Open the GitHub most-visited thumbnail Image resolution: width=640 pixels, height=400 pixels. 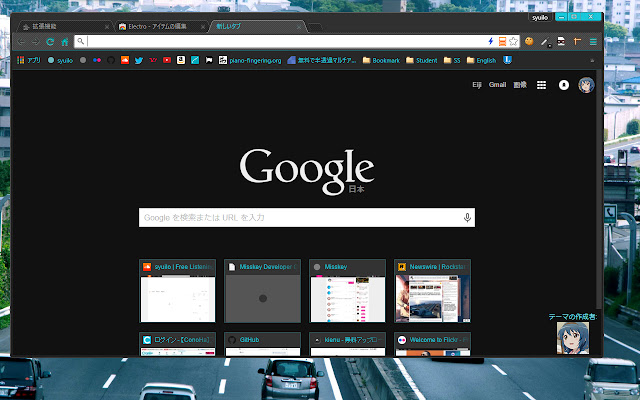click(x=262, y=344)
